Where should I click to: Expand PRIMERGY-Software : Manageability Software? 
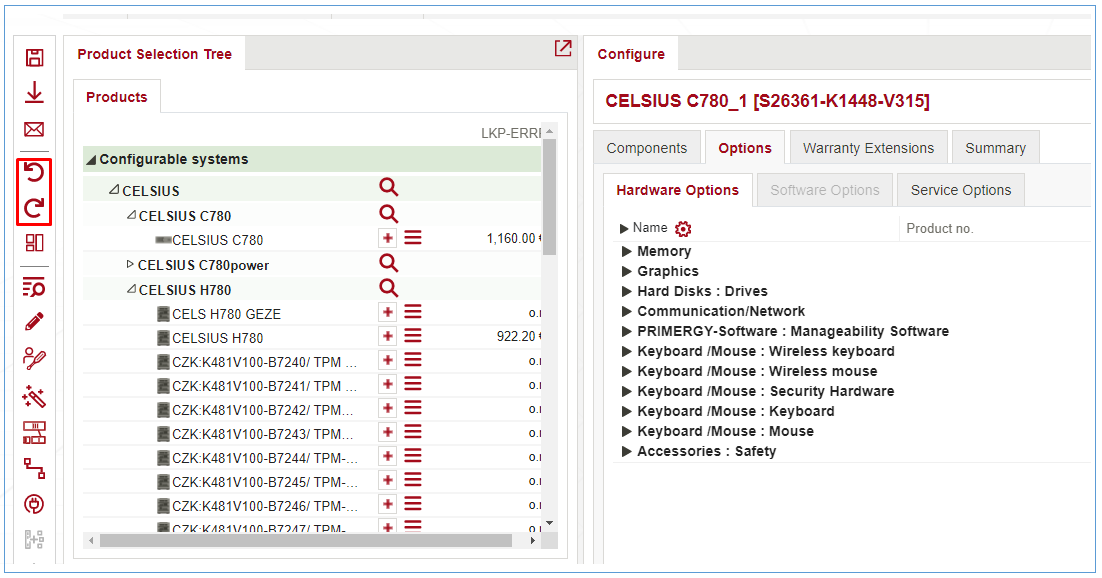click(627, 331)
